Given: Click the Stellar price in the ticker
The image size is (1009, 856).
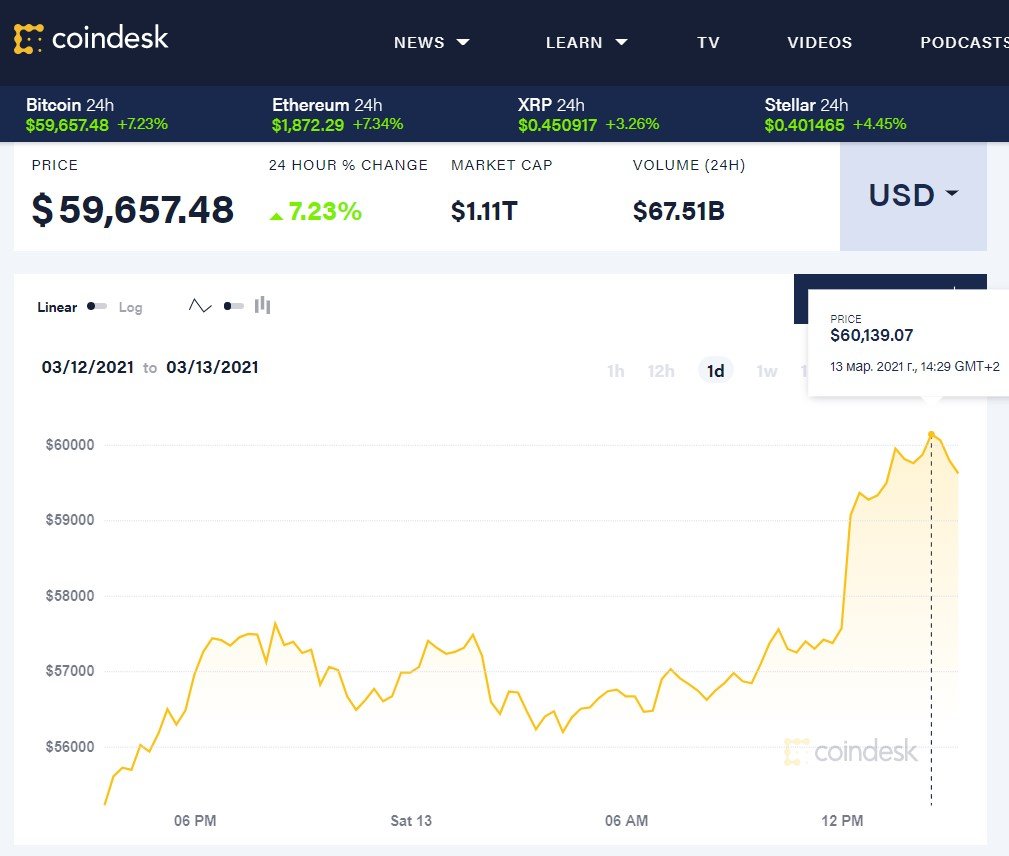Looking at the screenshot, I should click(806, 126).
